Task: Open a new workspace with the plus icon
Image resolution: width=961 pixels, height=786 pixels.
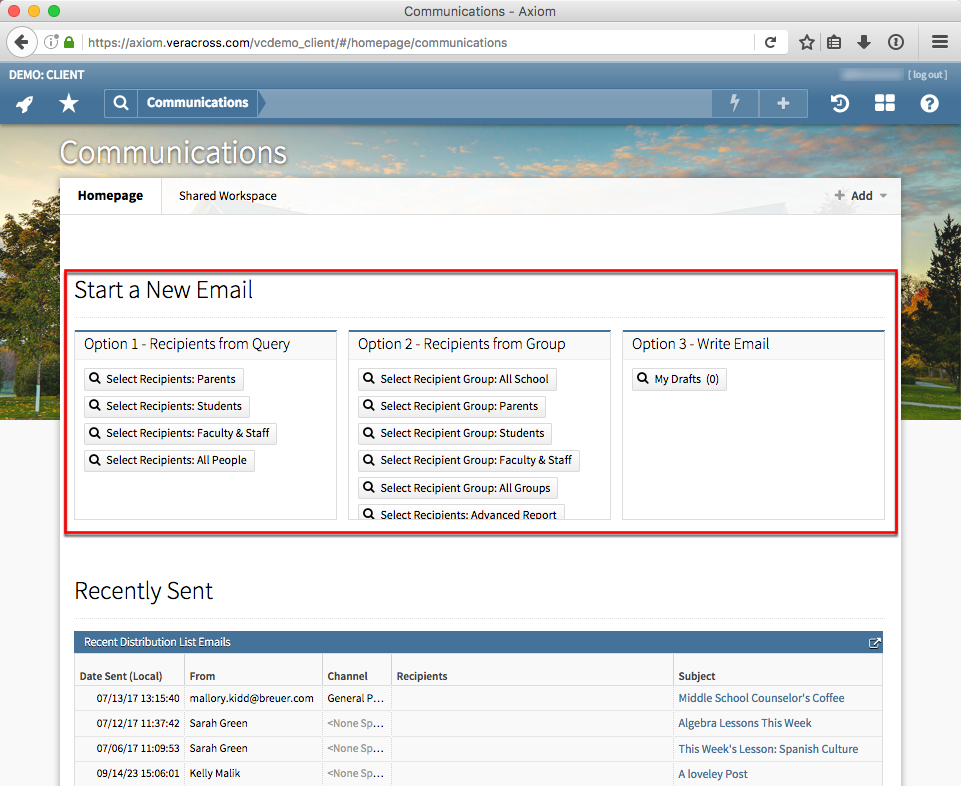Action: pyautogui.click(x=781, y=103)
